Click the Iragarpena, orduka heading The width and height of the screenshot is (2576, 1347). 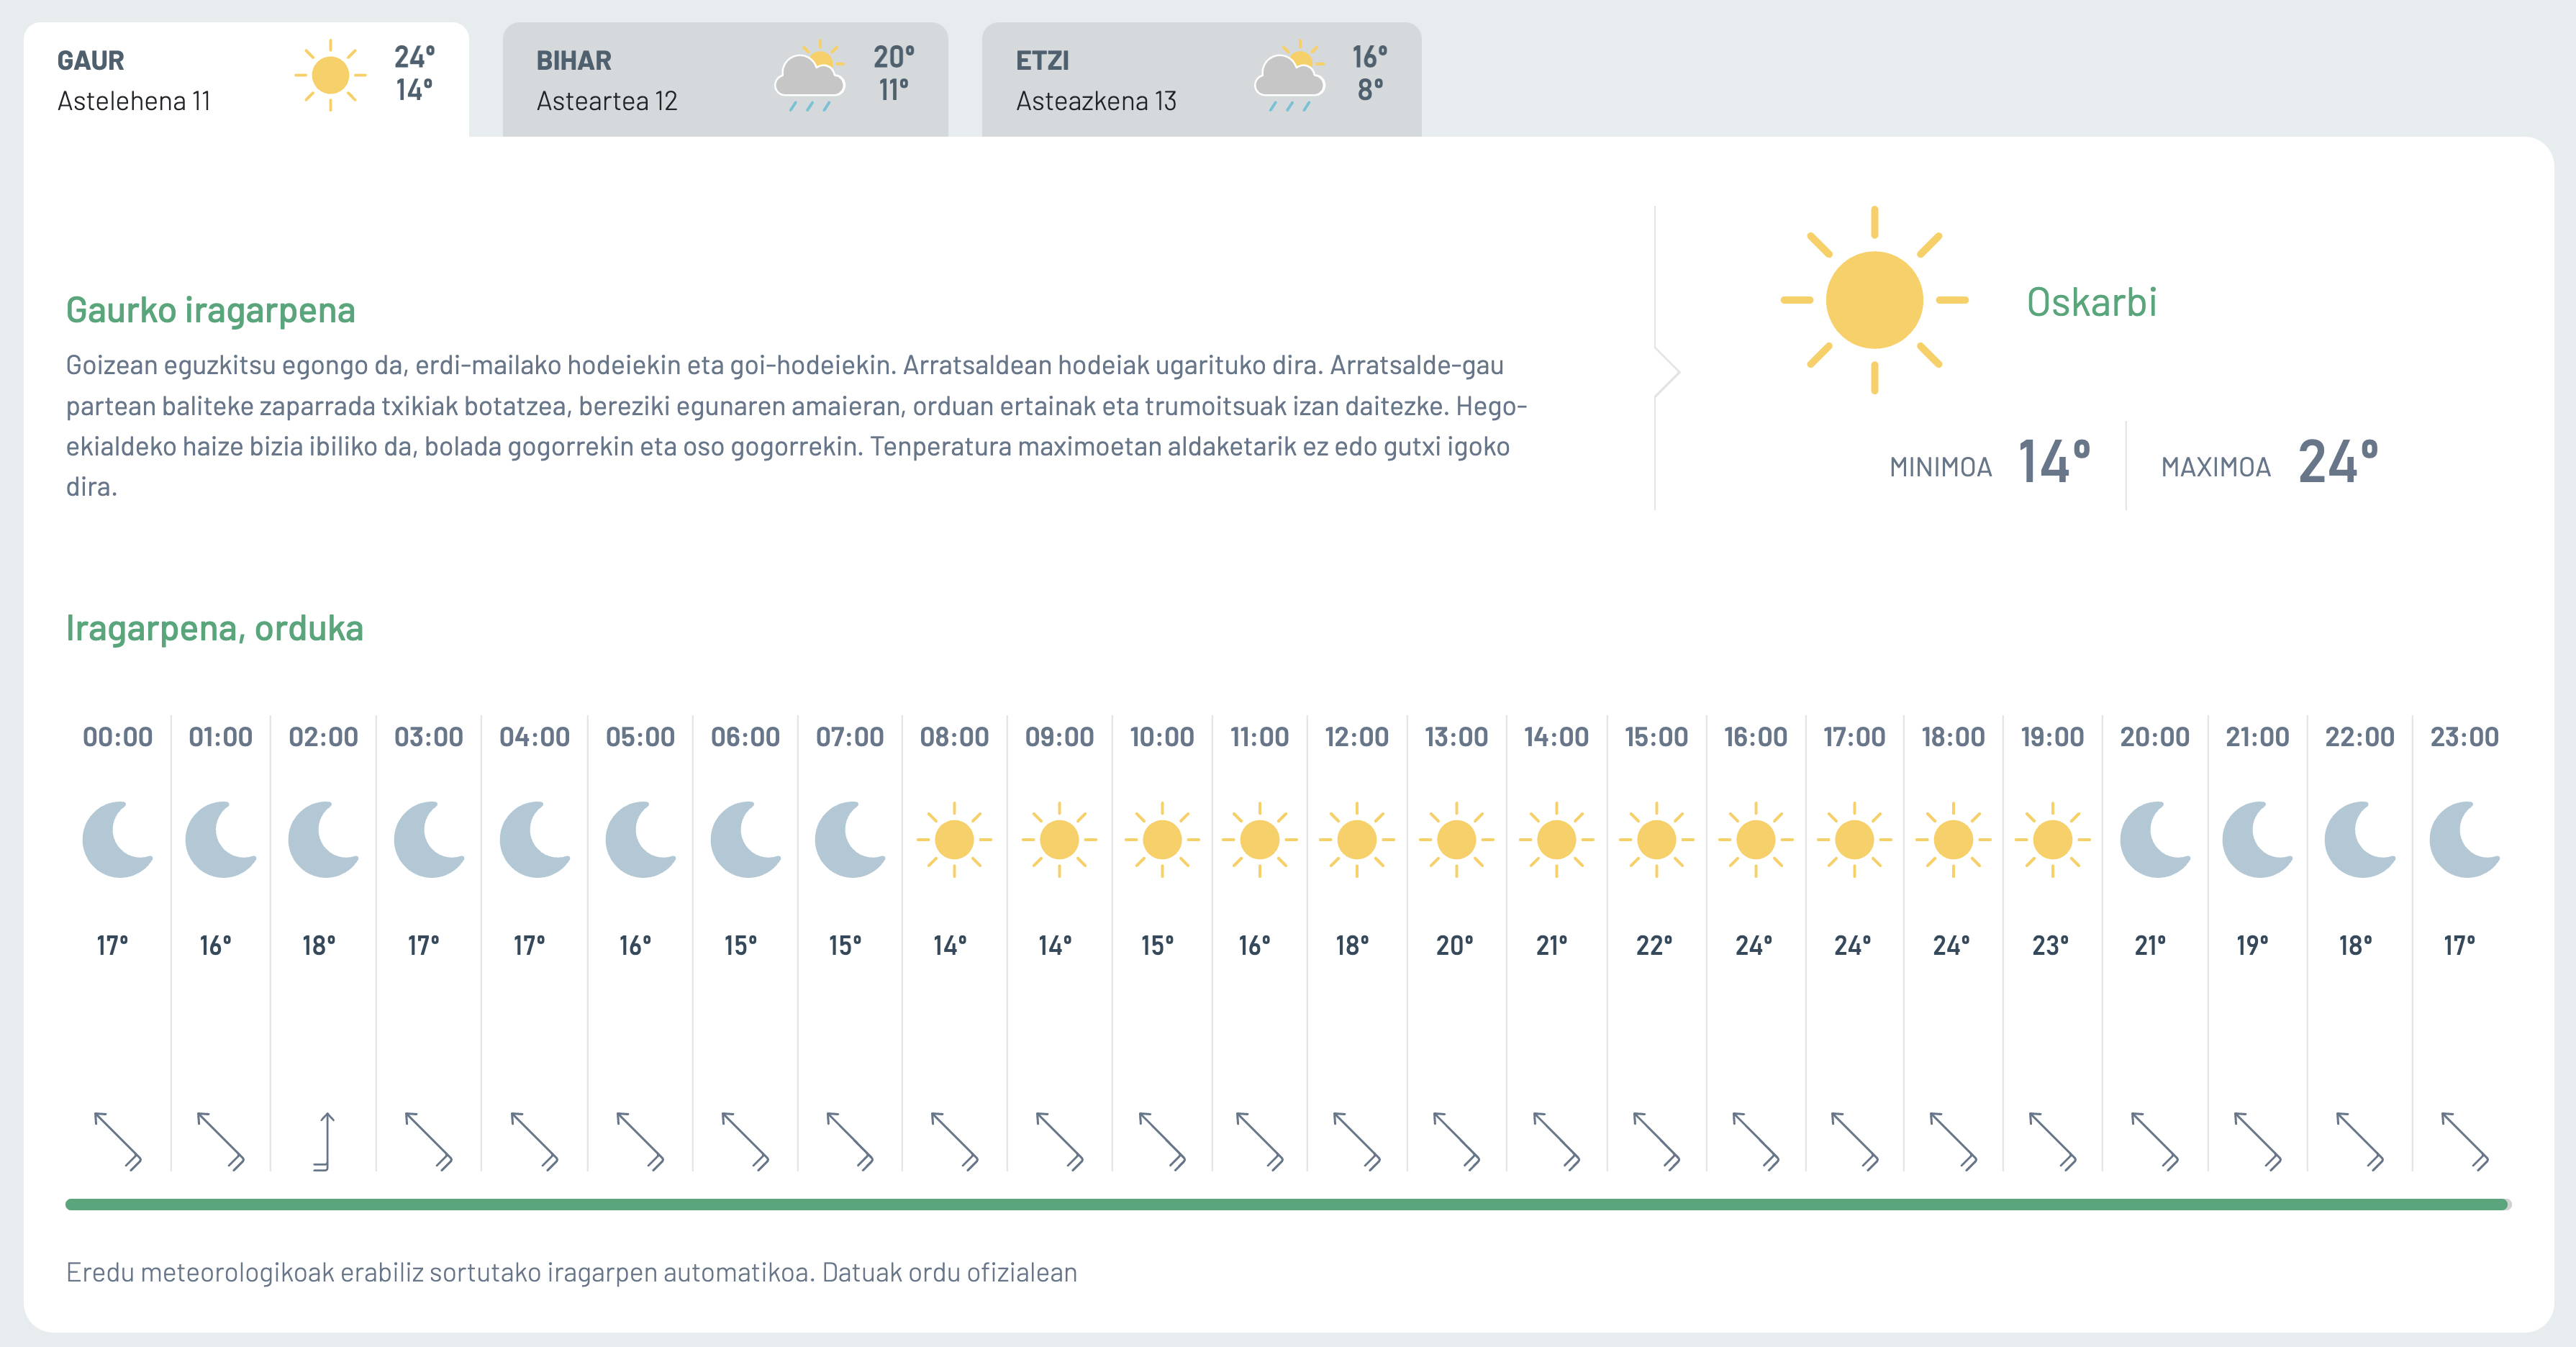[x=214, y=628]
